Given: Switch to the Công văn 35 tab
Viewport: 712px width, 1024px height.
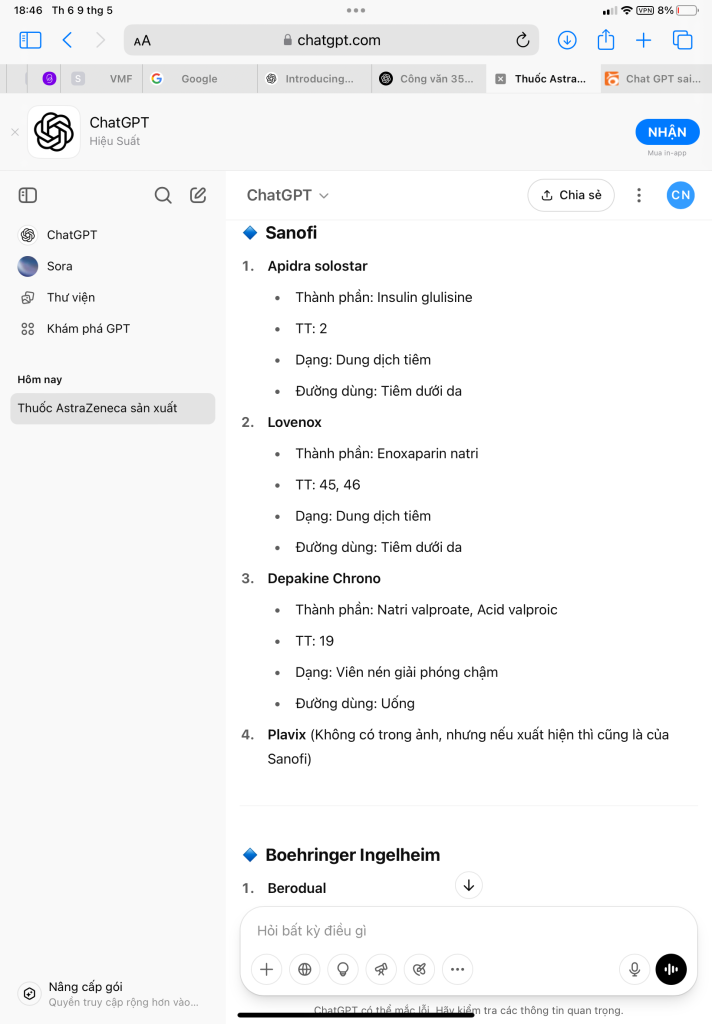Looking at the screenshot, I should (x=429, y=79).
